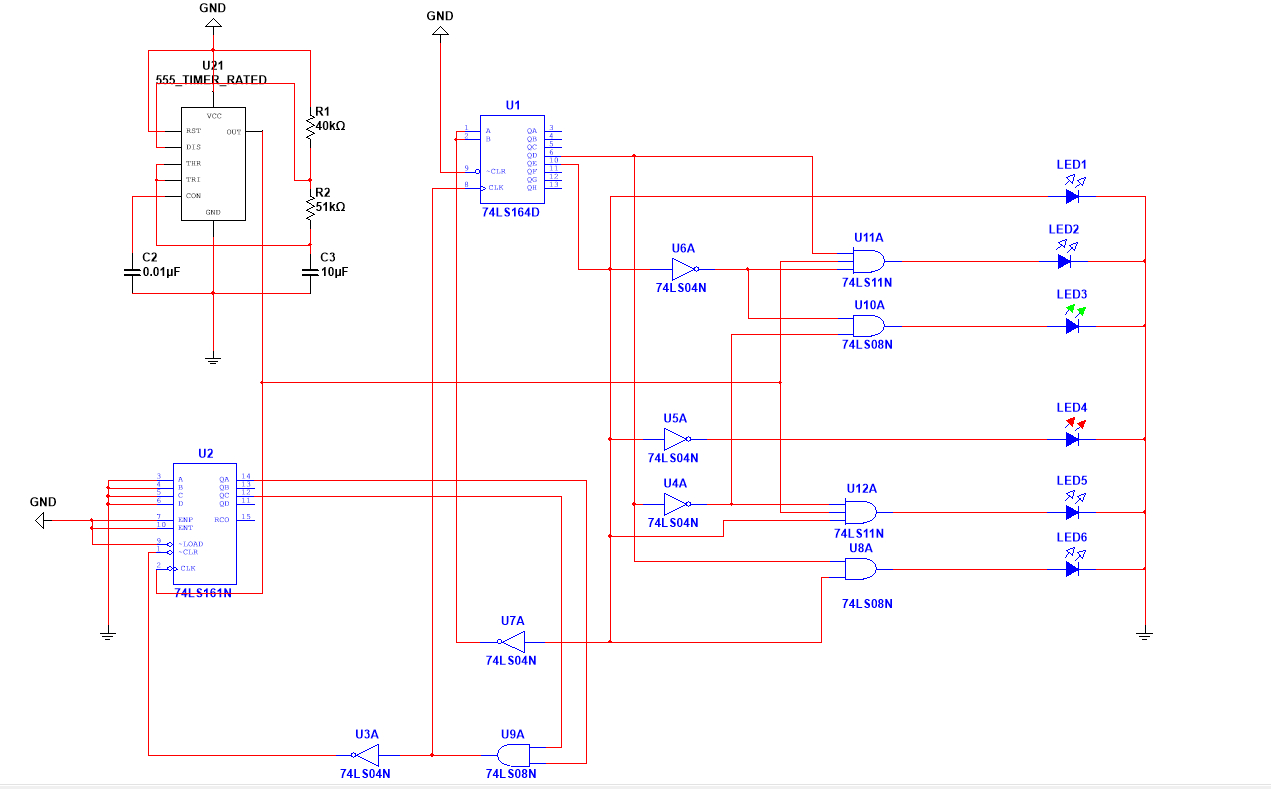Select capacitor C3 symbol, 10µF
Screen dimensions: 1271x789
click(309, 271)
